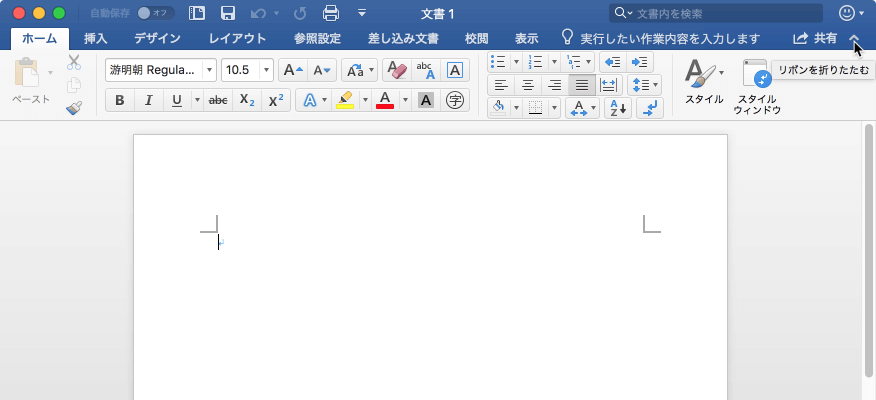Toggle superscript X2 formatting
Viewport: 876px width, 400px height.
tap(276, 101)
